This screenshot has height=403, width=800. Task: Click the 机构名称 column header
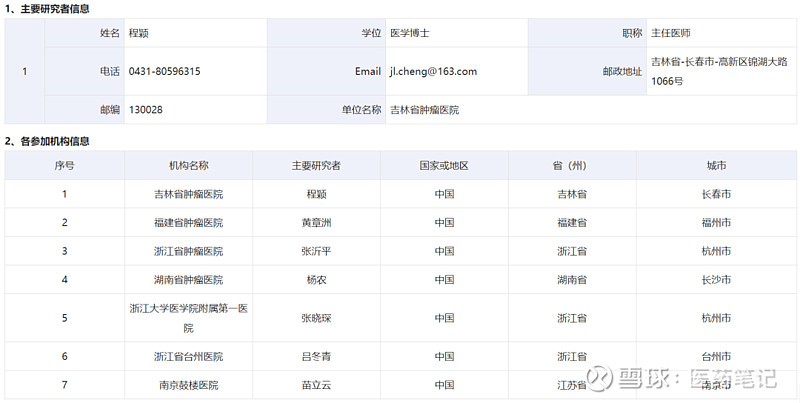189,165
